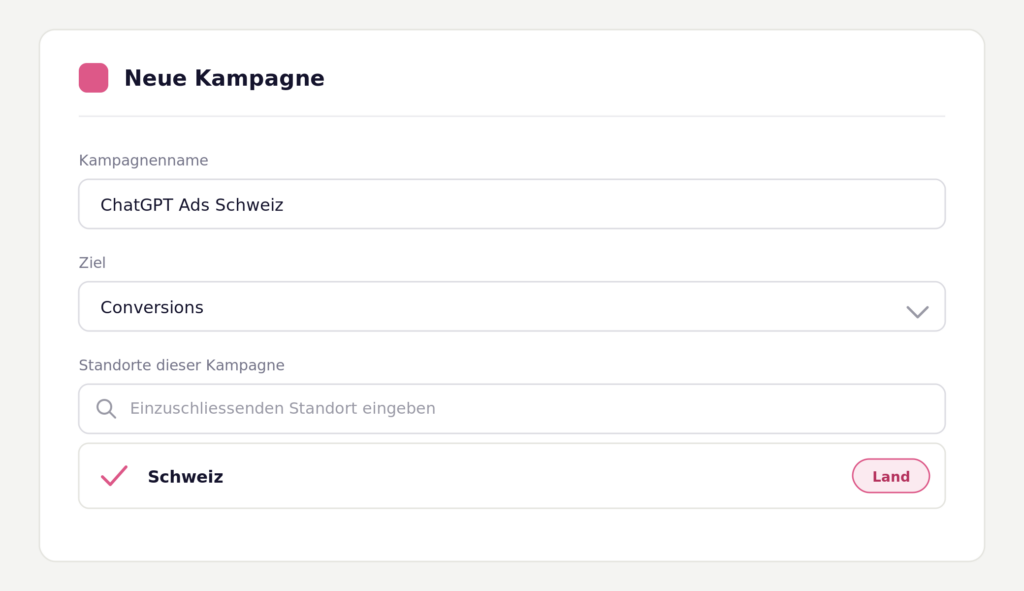
Task: Click the Neue Kampagne heading
Action: [x=224, y=78]
